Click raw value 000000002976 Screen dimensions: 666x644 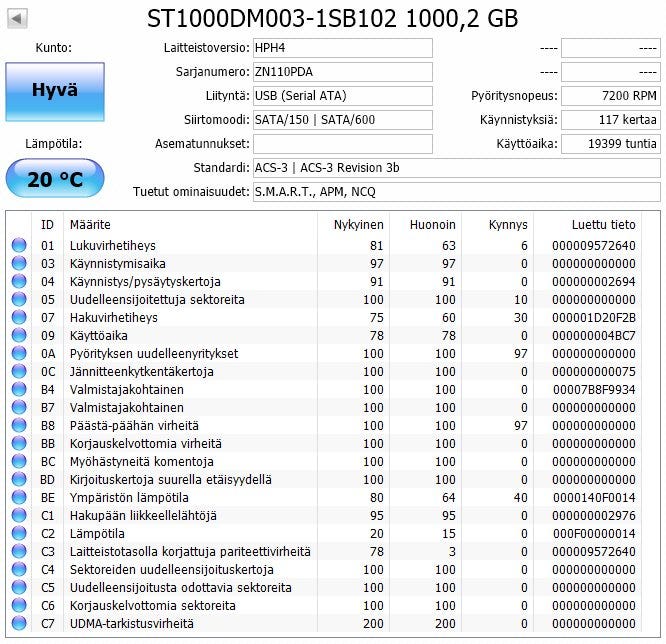click(594, 516)
